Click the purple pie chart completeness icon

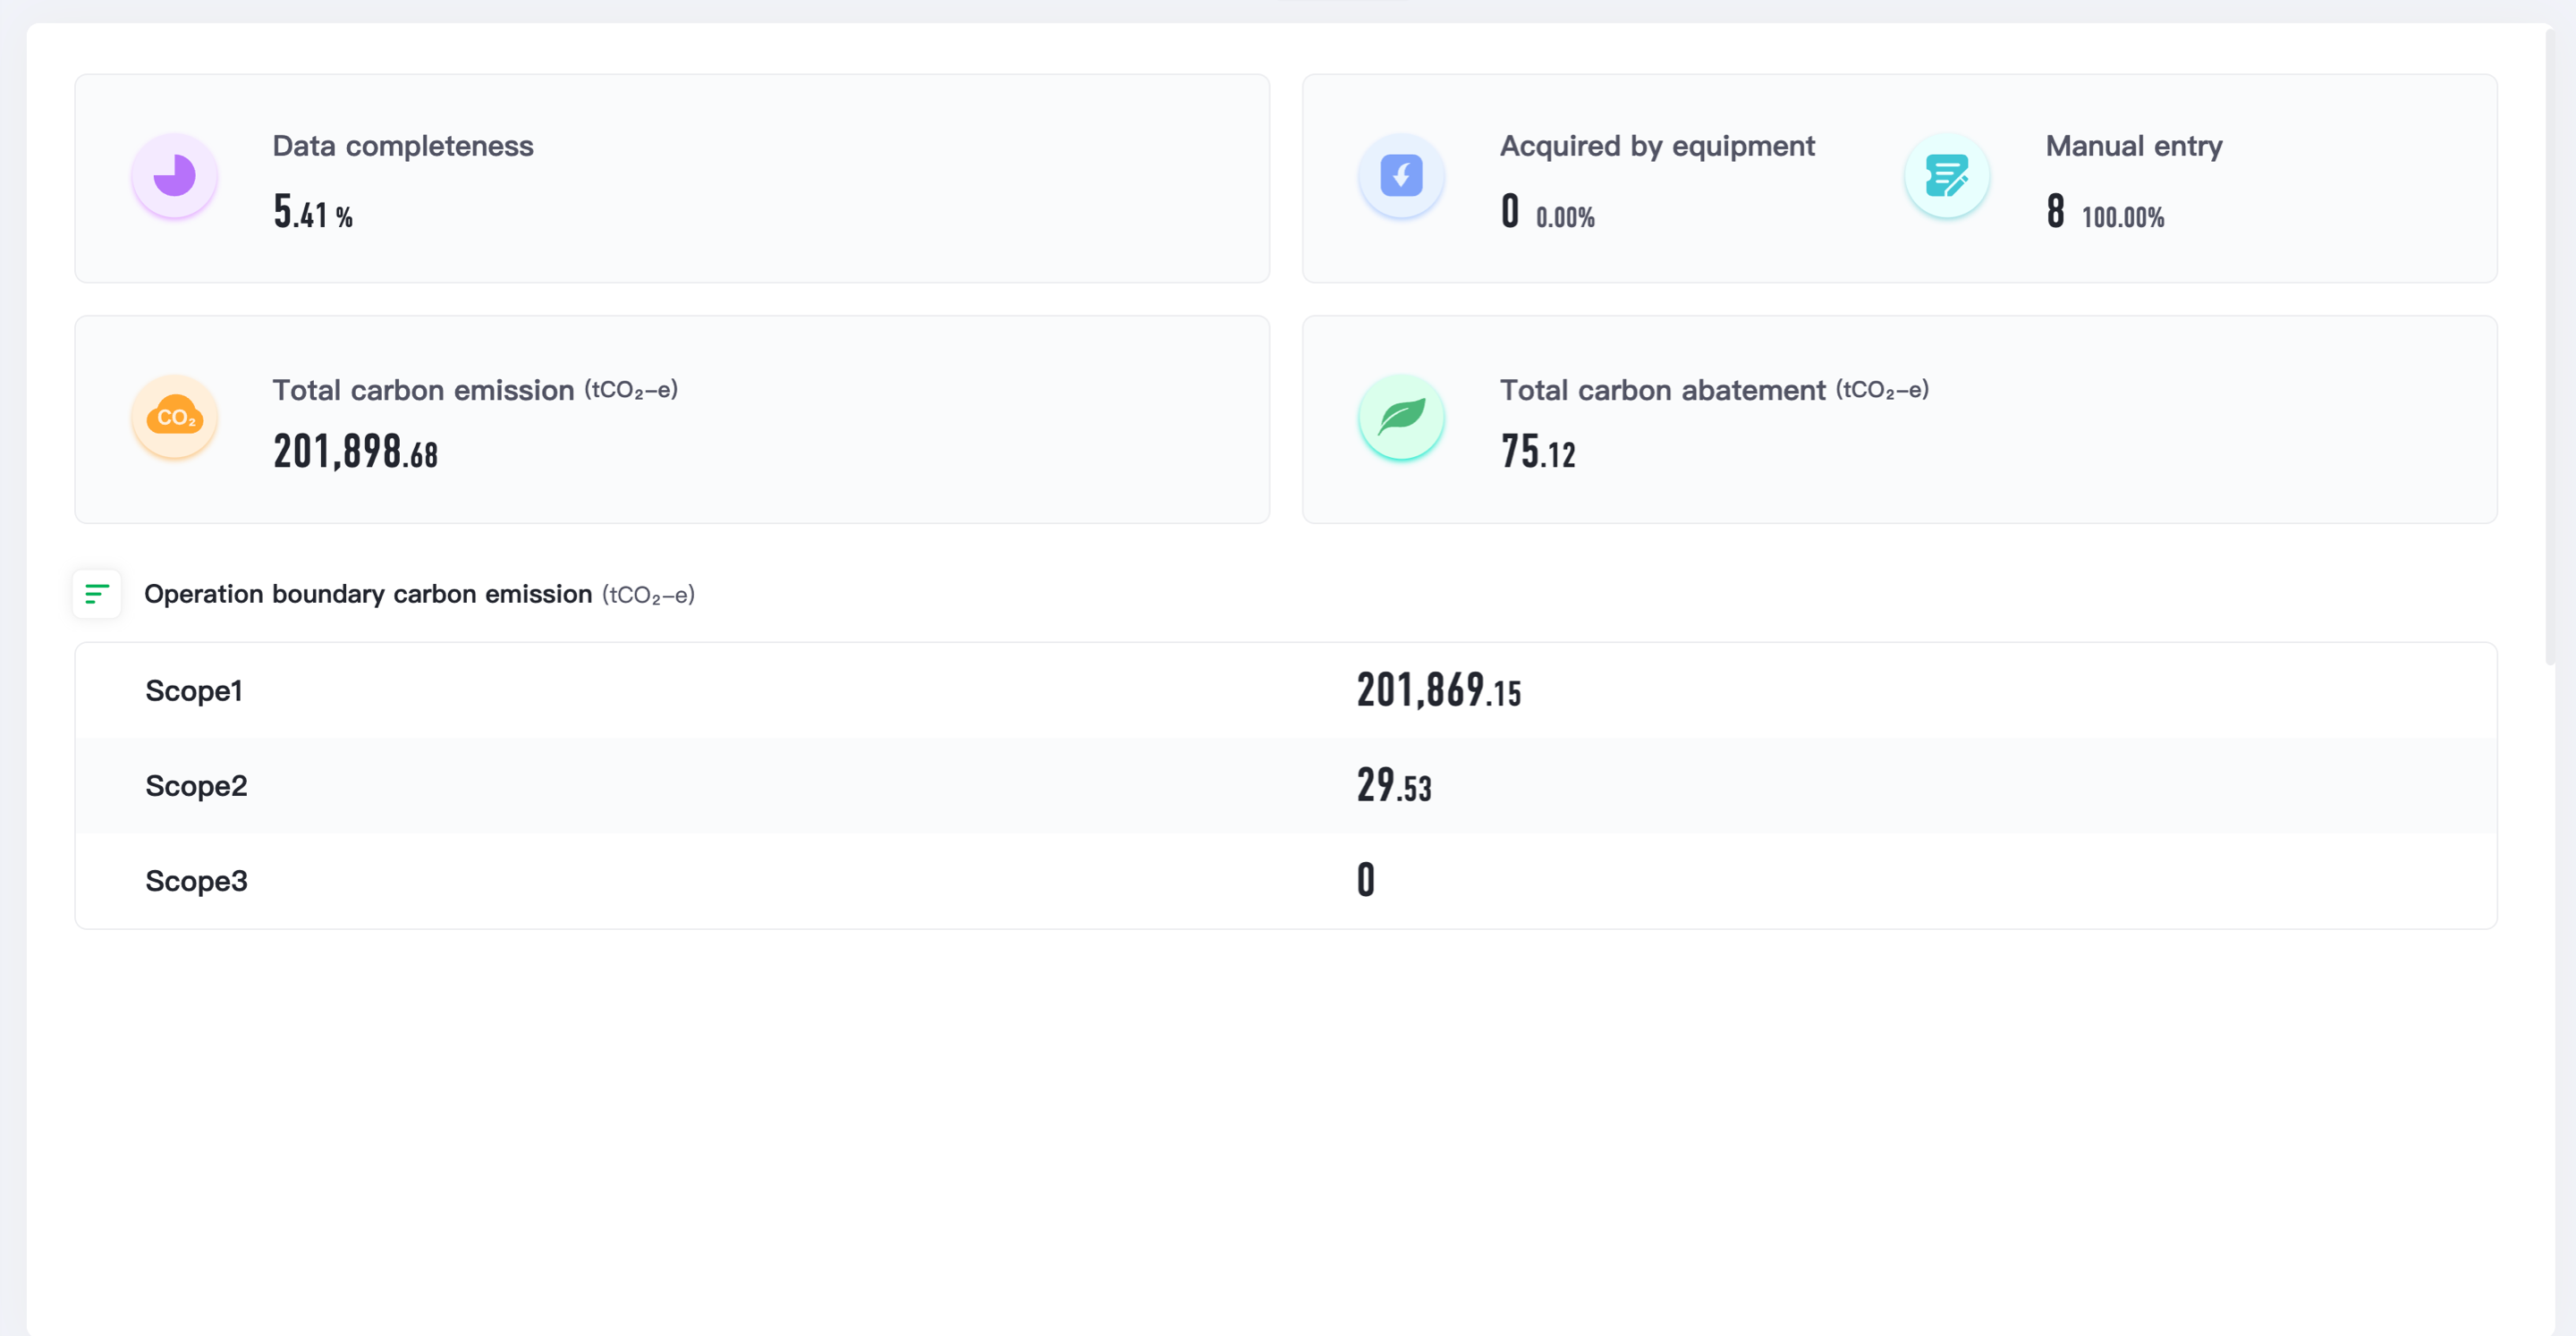pyautogui.click(x=174, y=176)
